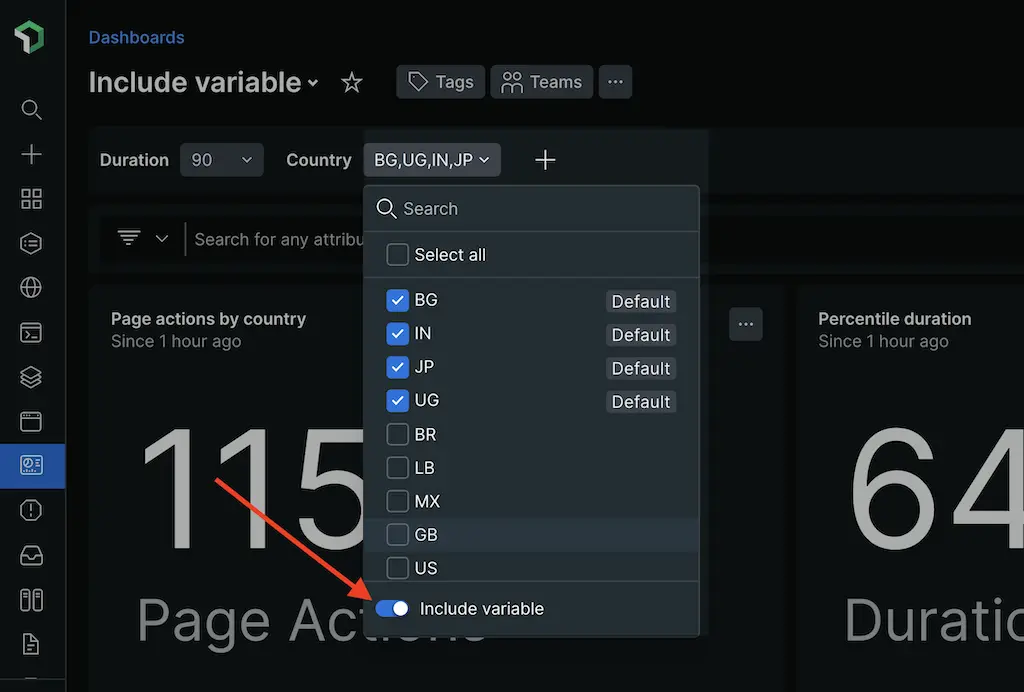Click the logo at the top of sidebar

click(x=31, y=36)
